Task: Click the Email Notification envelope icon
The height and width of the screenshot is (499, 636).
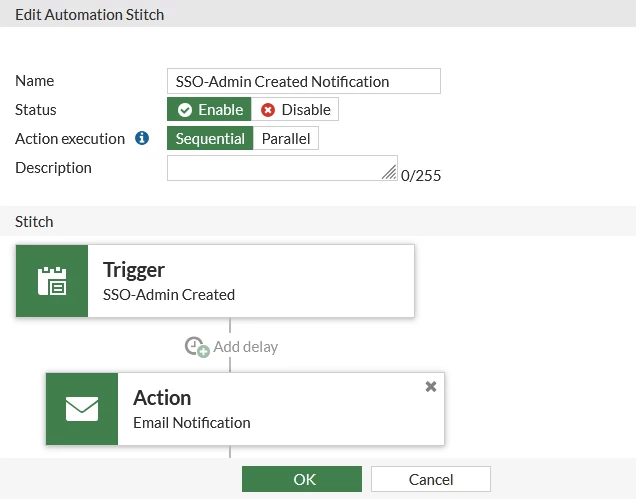Action: 82,409
